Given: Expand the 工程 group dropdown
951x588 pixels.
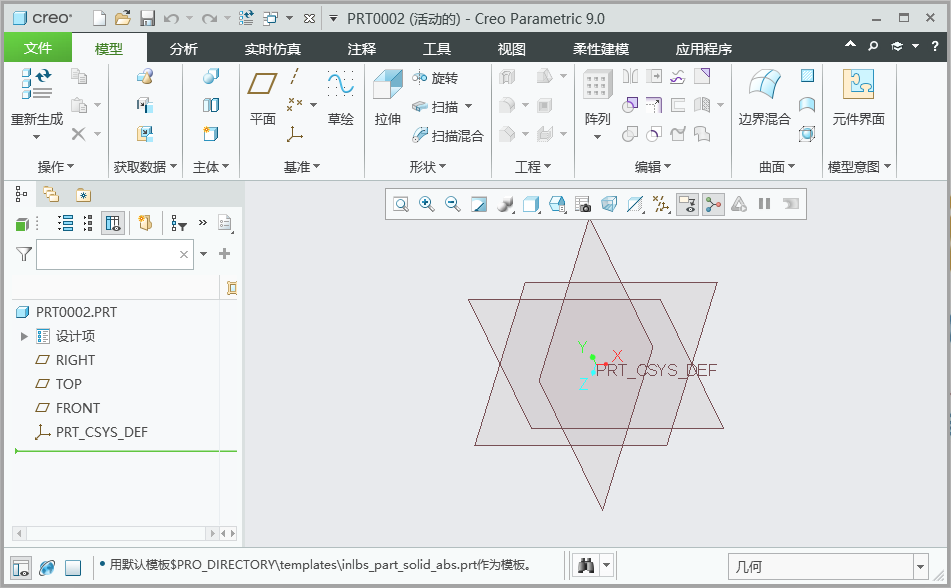Looking at the screenshot, I should (533, 167).
